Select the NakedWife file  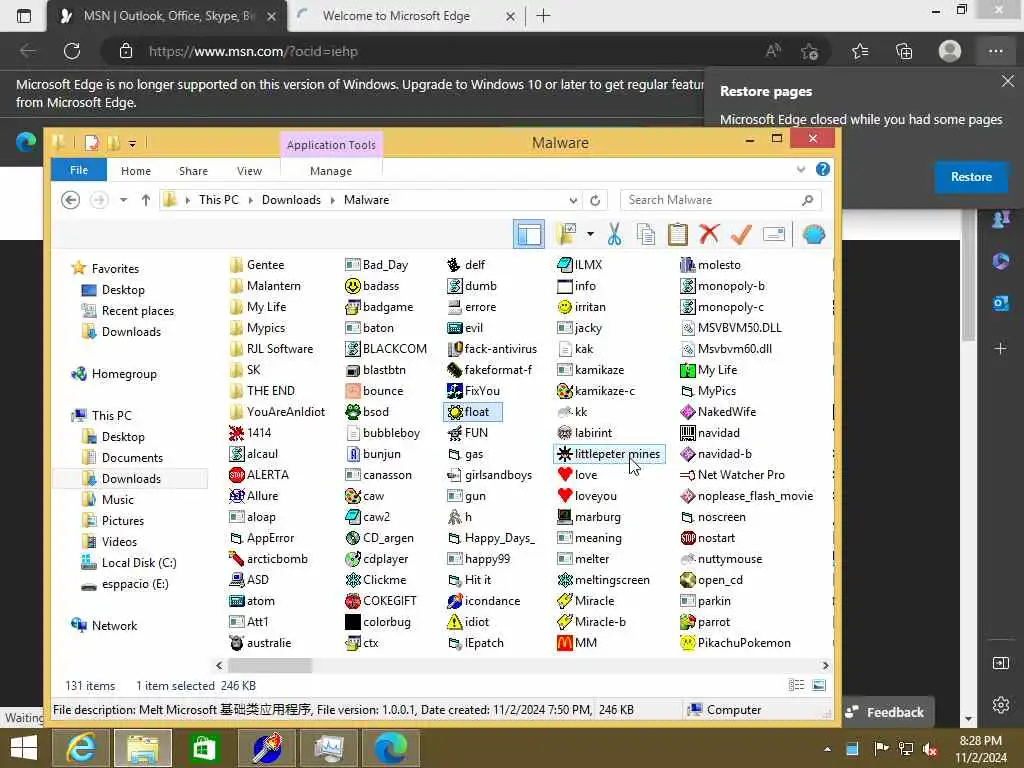(x=718, y=411)
